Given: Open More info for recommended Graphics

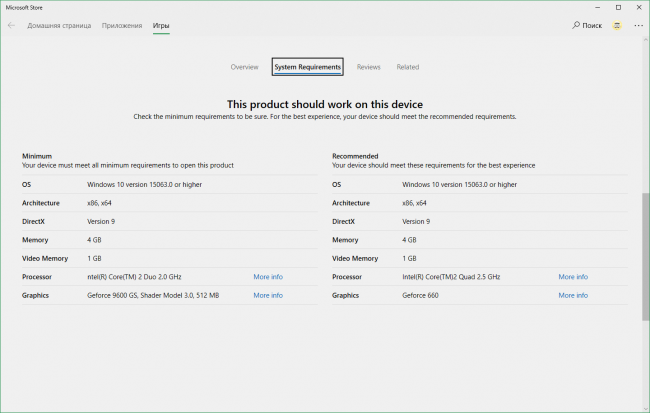Looking at the screenshot, I should tap(573, 295).
